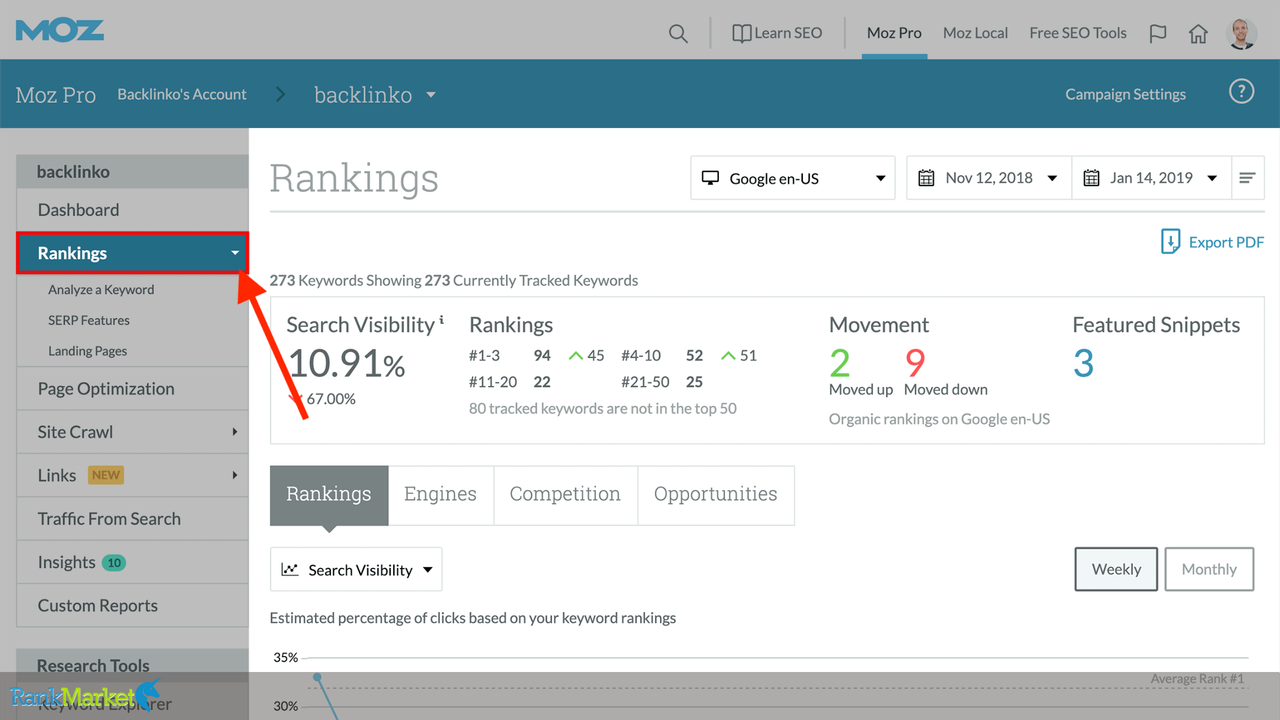Click the Export PDF link
The width and height of the screenshot is (1280, 720).
[x=1226, y=242]
